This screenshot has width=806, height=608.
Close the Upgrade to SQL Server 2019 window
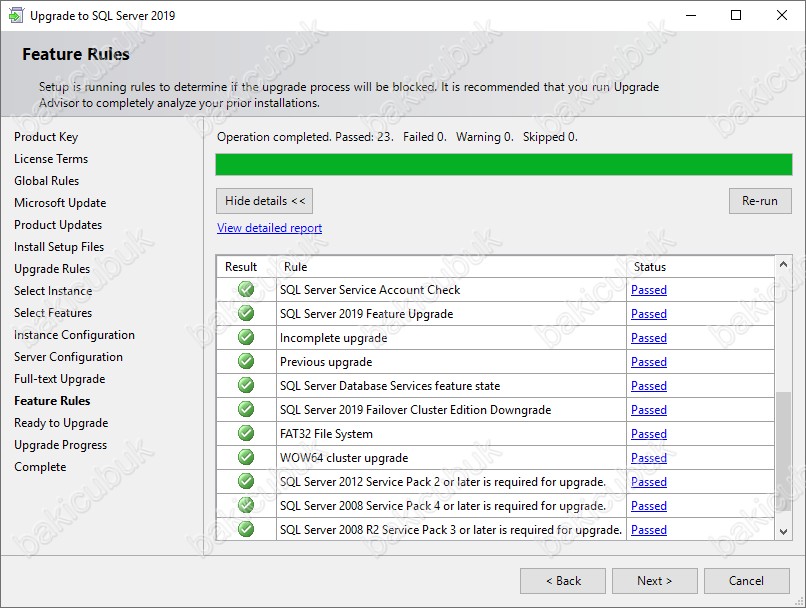click(x=782, y=15)
